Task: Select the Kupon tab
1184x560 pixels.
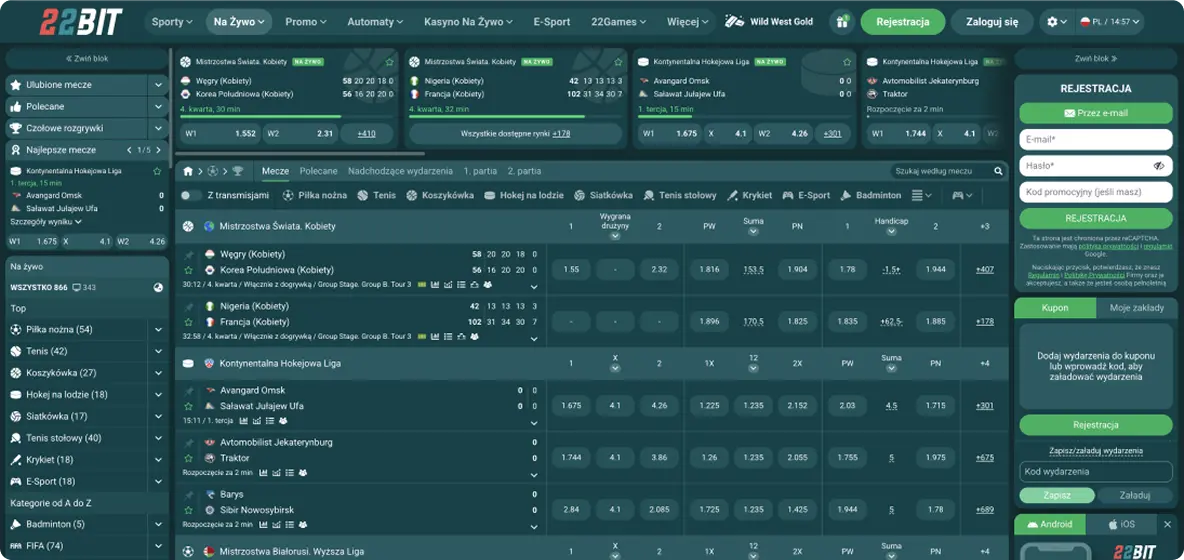Action: click(x=1055, y=308)
